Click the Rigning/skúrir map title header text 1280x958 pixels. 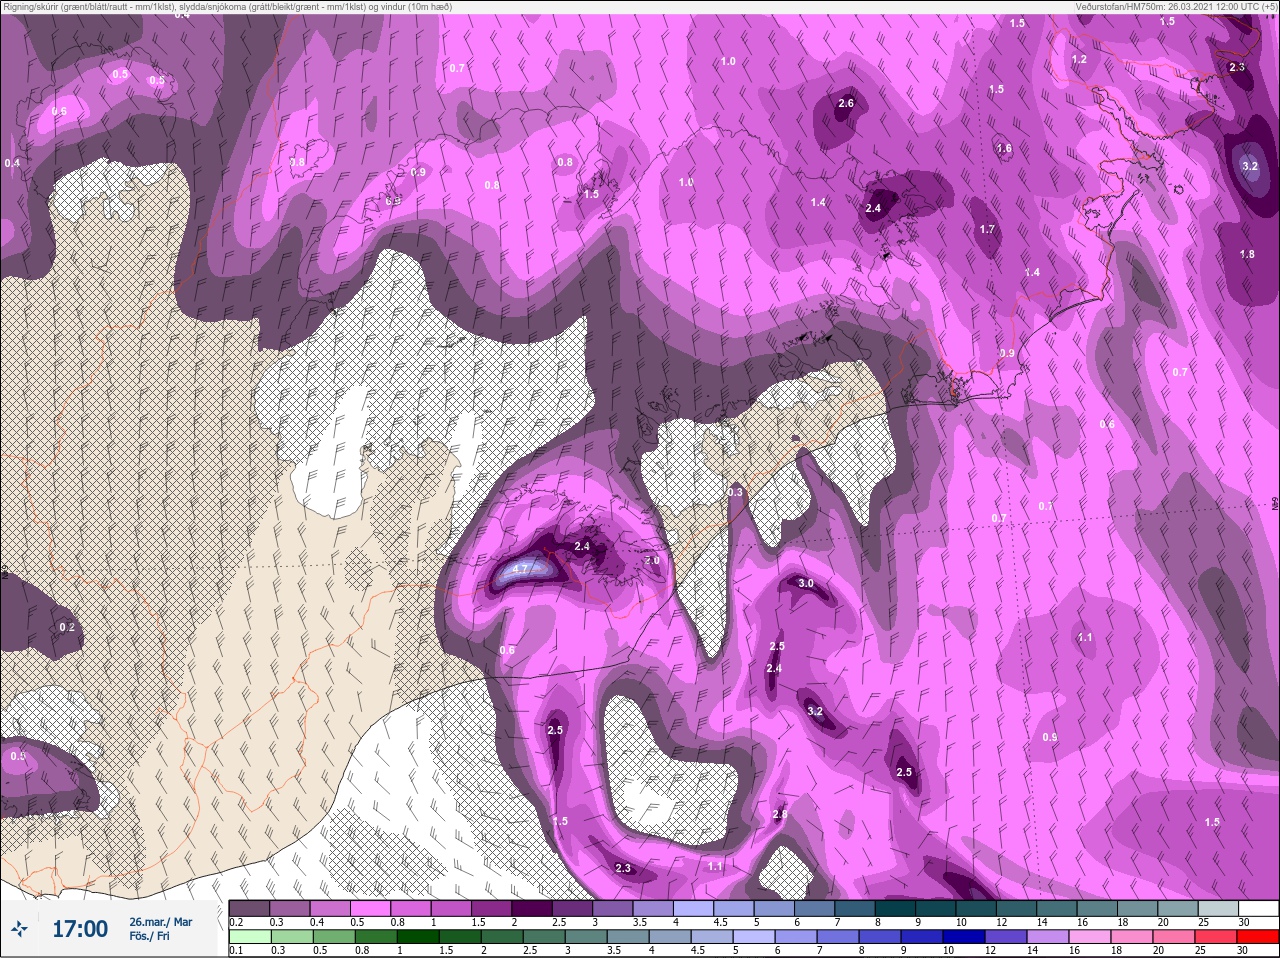[227, 6]
